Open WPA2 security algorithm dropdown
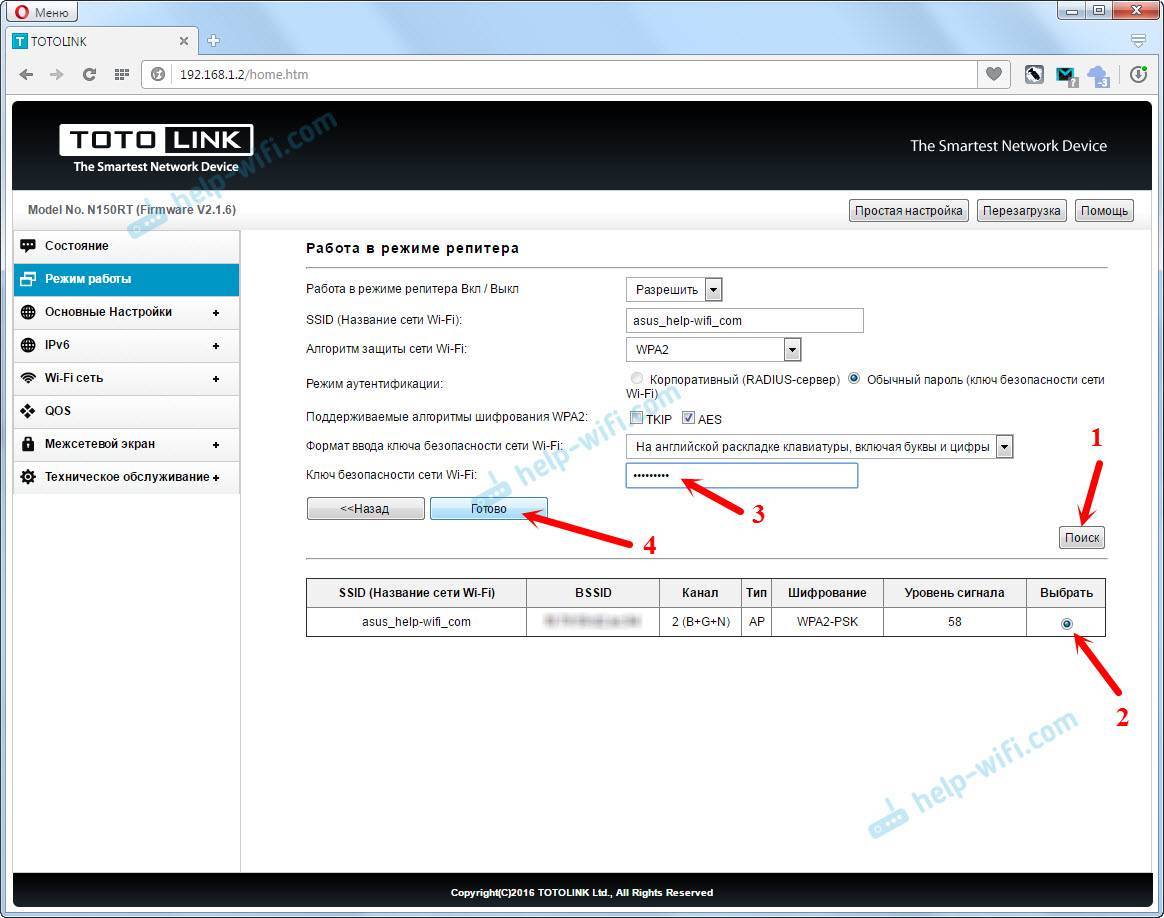Image resolution: width=1164 pixels, height=918 pixels. pos(713,350)
